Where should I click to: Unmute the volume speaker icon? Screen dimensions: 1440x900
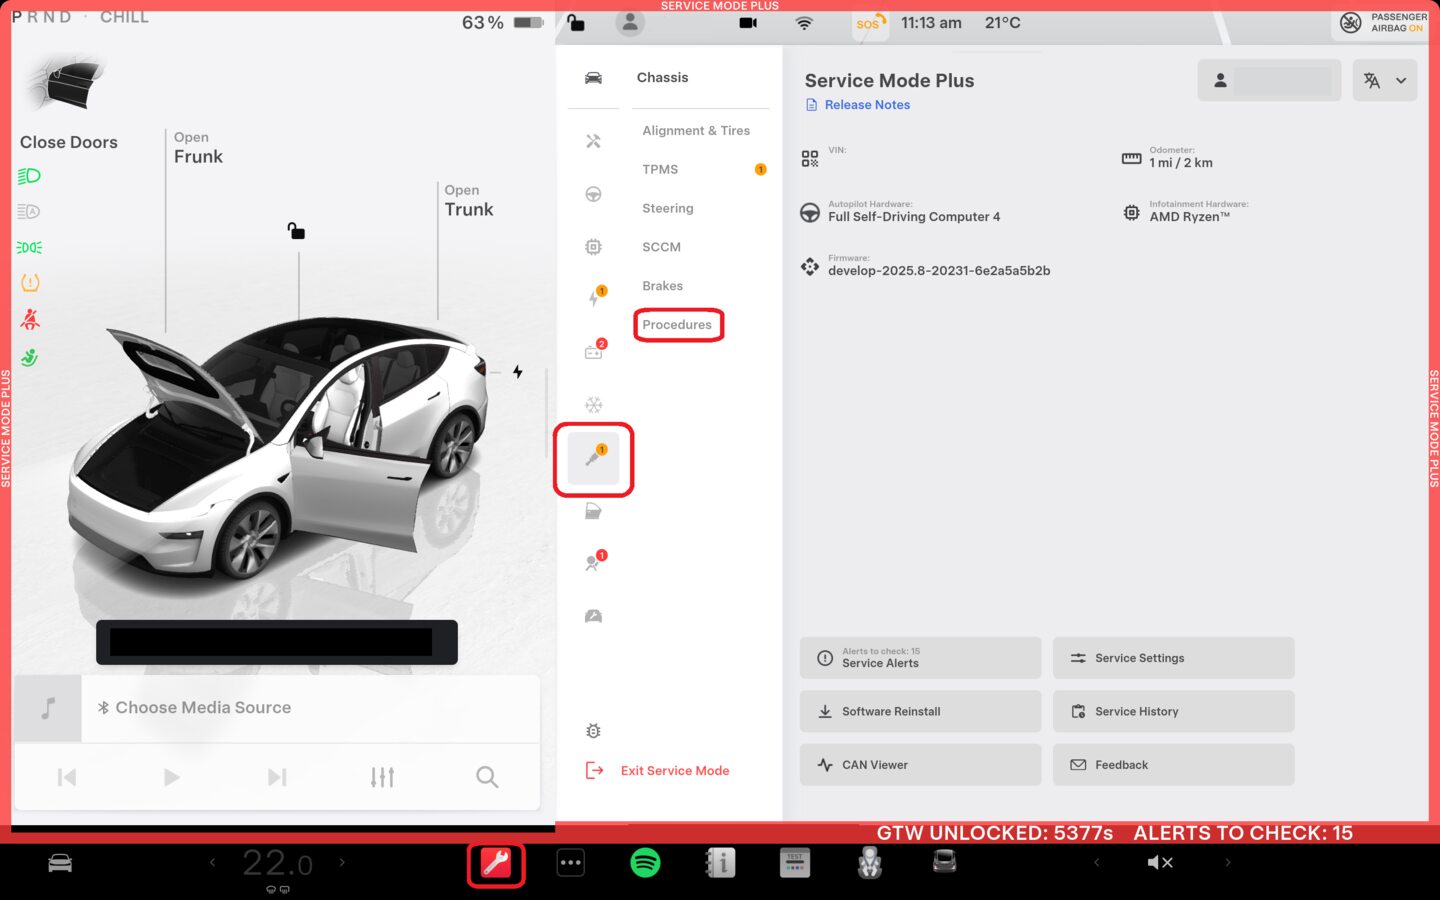pyautogui.click(x=1160, y=862)
